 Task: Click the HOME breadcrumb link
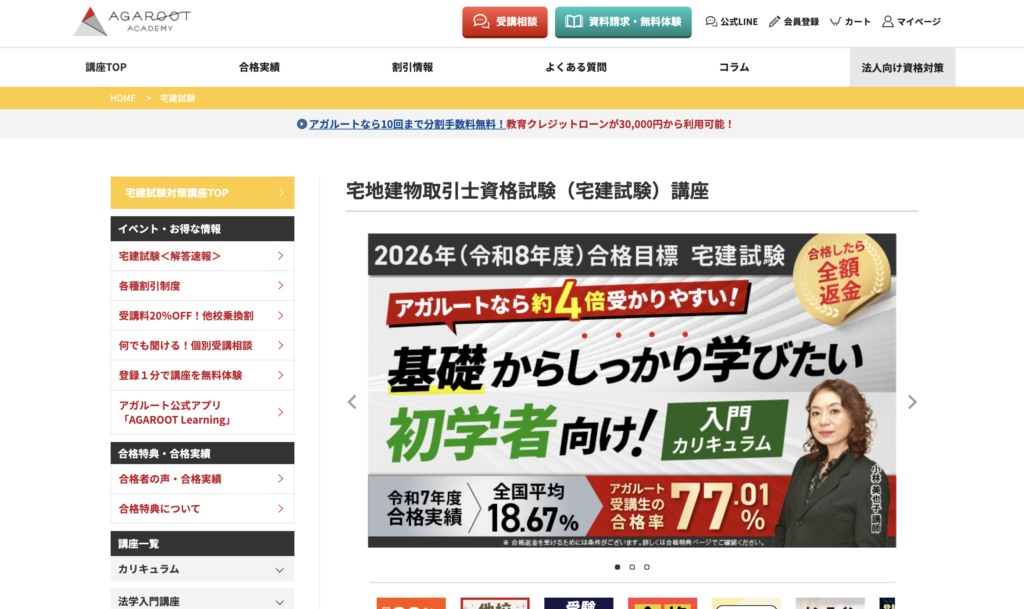click(122, 98)
